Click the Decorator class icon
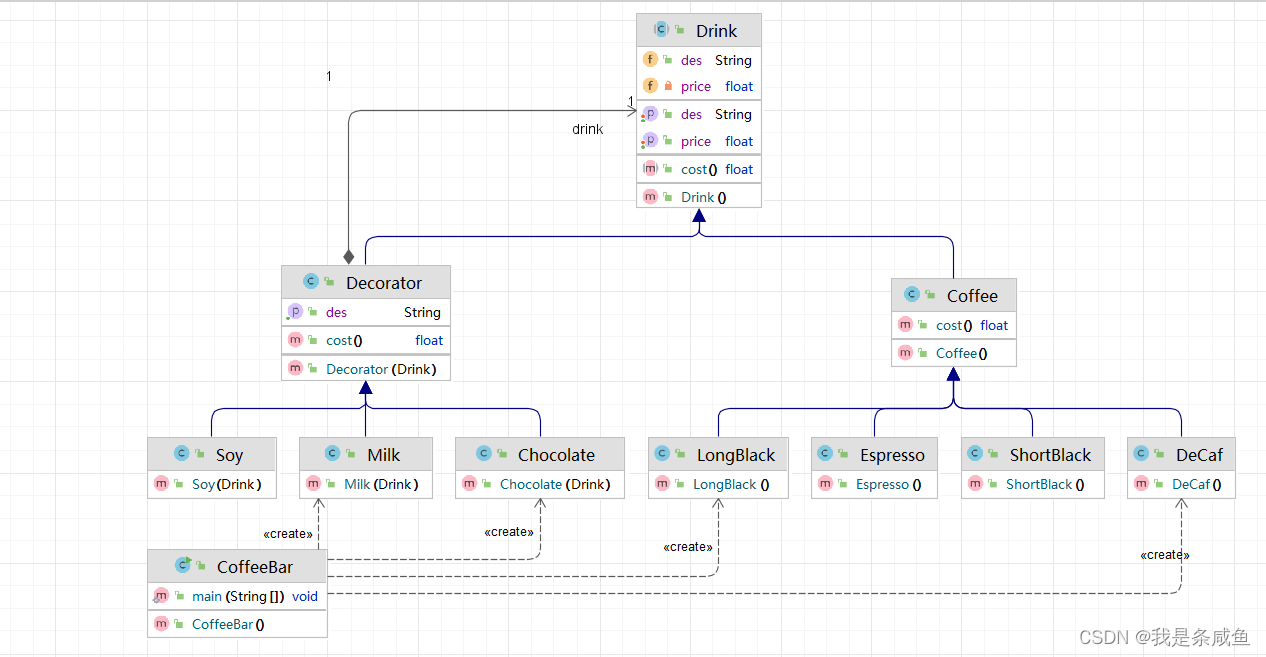This screenshot has width=1266, height=657. 311,282
